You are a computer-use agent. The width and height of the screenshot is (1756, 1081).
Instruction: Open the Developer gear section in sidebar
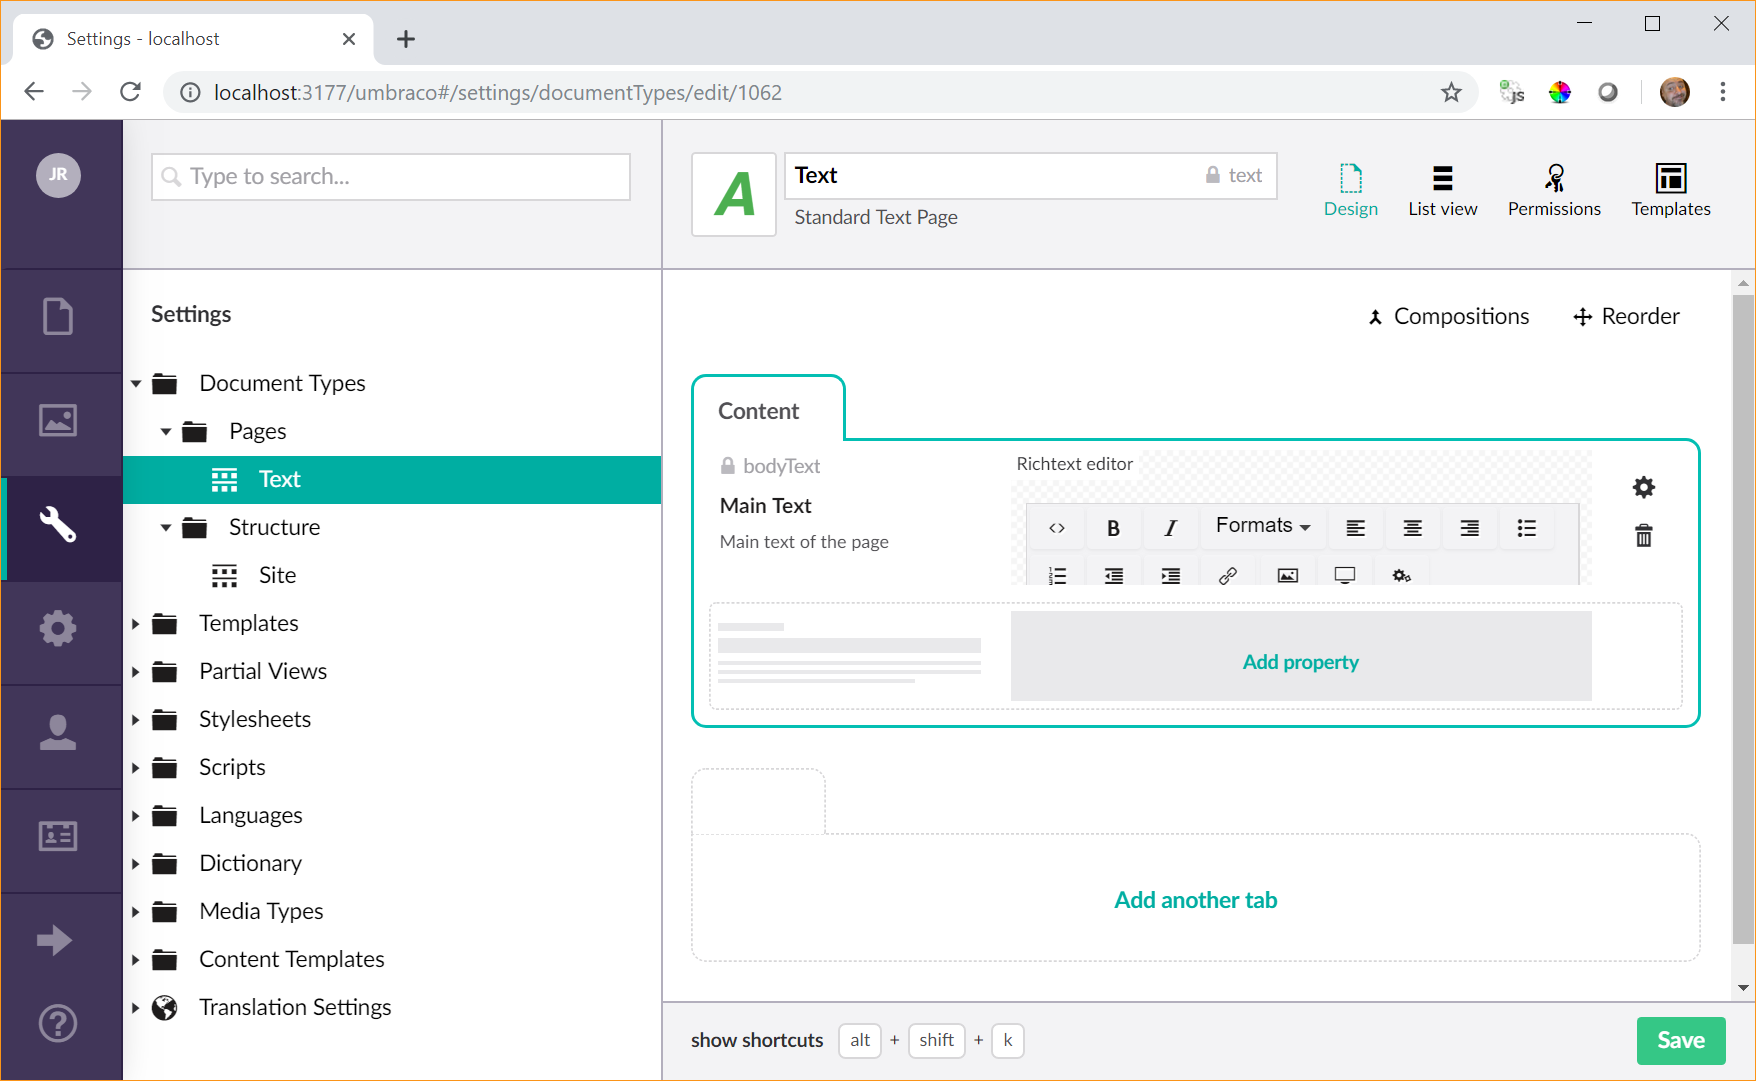(58, 629)
